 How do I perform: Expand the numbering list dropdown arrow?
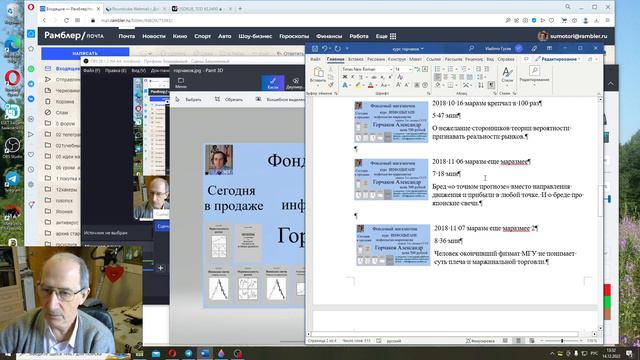click(x=457, y=69)
